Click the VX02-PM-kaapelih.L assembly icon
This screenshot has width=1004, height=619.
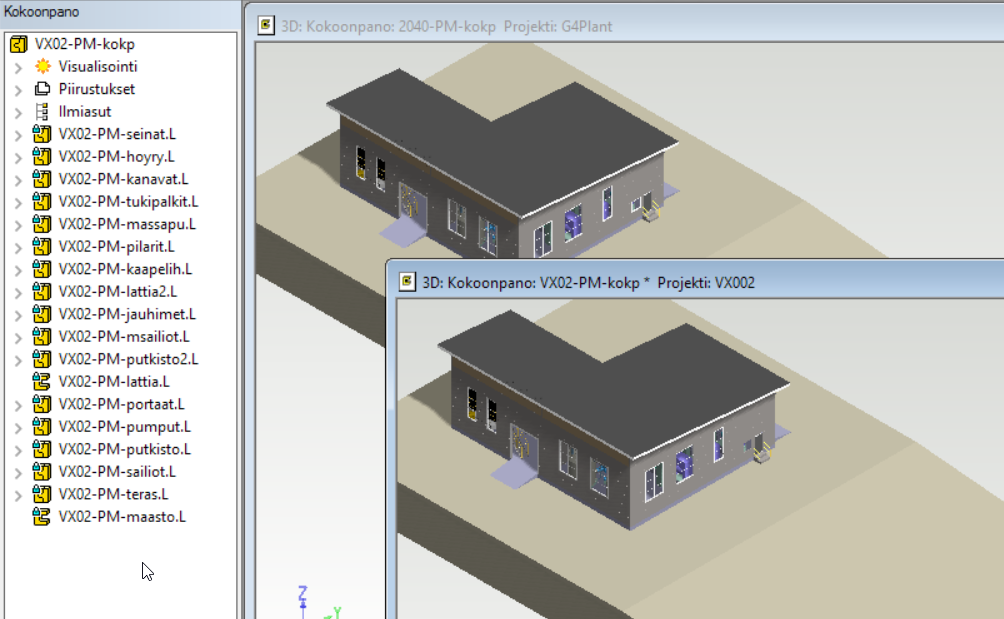point(42,269)
